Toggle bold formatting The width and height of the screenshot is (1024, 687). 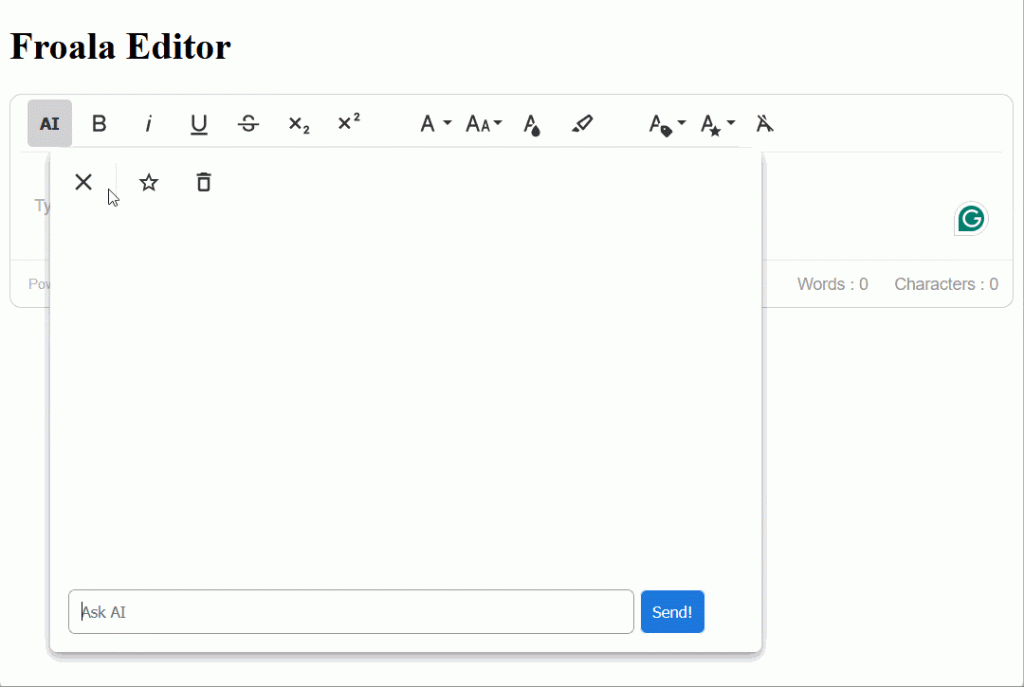click(x=99, y=123)
